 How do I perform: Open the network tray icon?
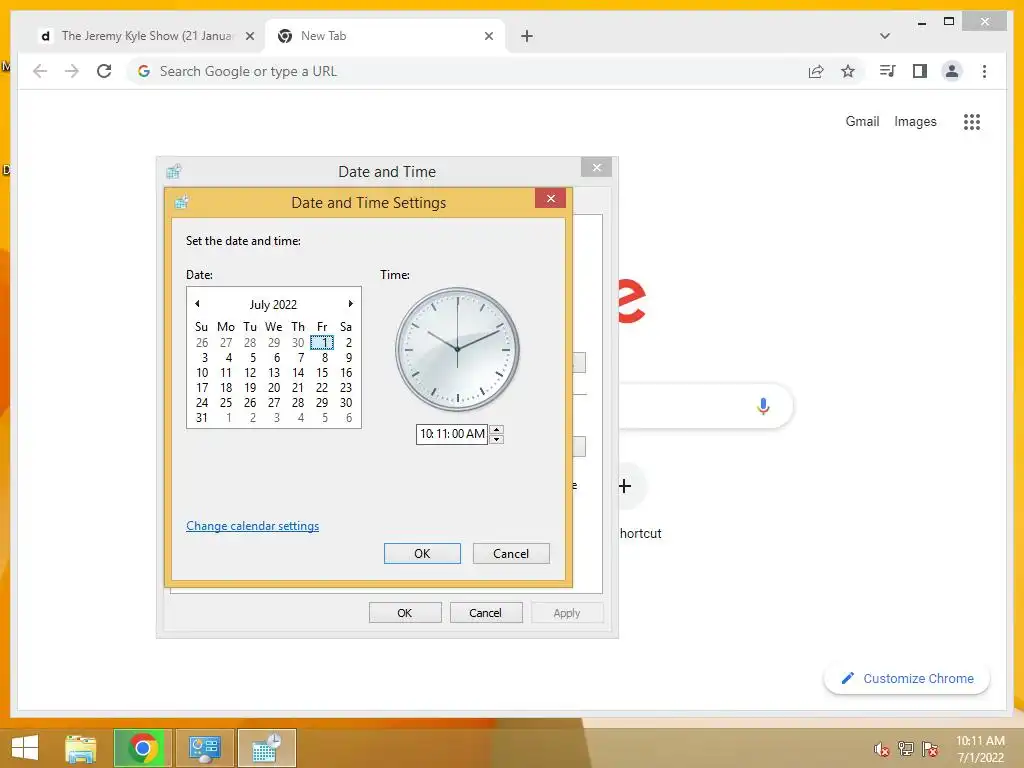pos(905,749)
